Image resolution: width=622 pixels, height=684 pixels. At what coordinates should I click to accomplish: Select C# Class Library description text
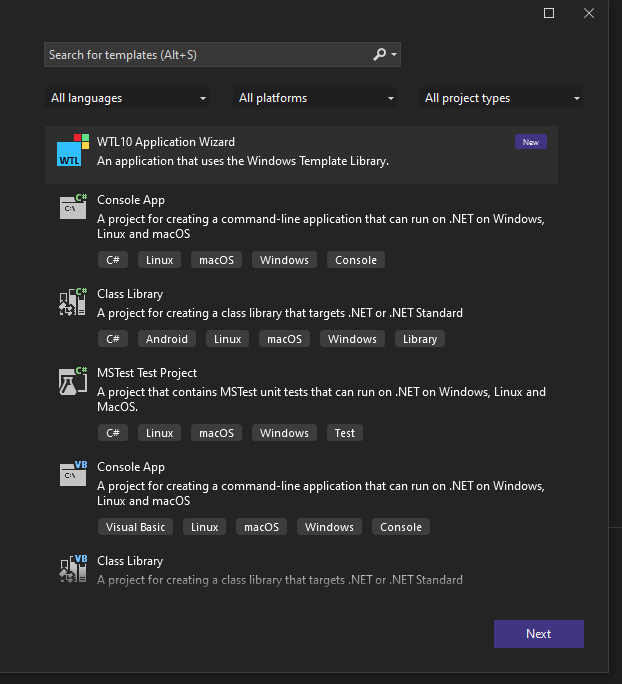pyautogui.click(x=280, y=313)
